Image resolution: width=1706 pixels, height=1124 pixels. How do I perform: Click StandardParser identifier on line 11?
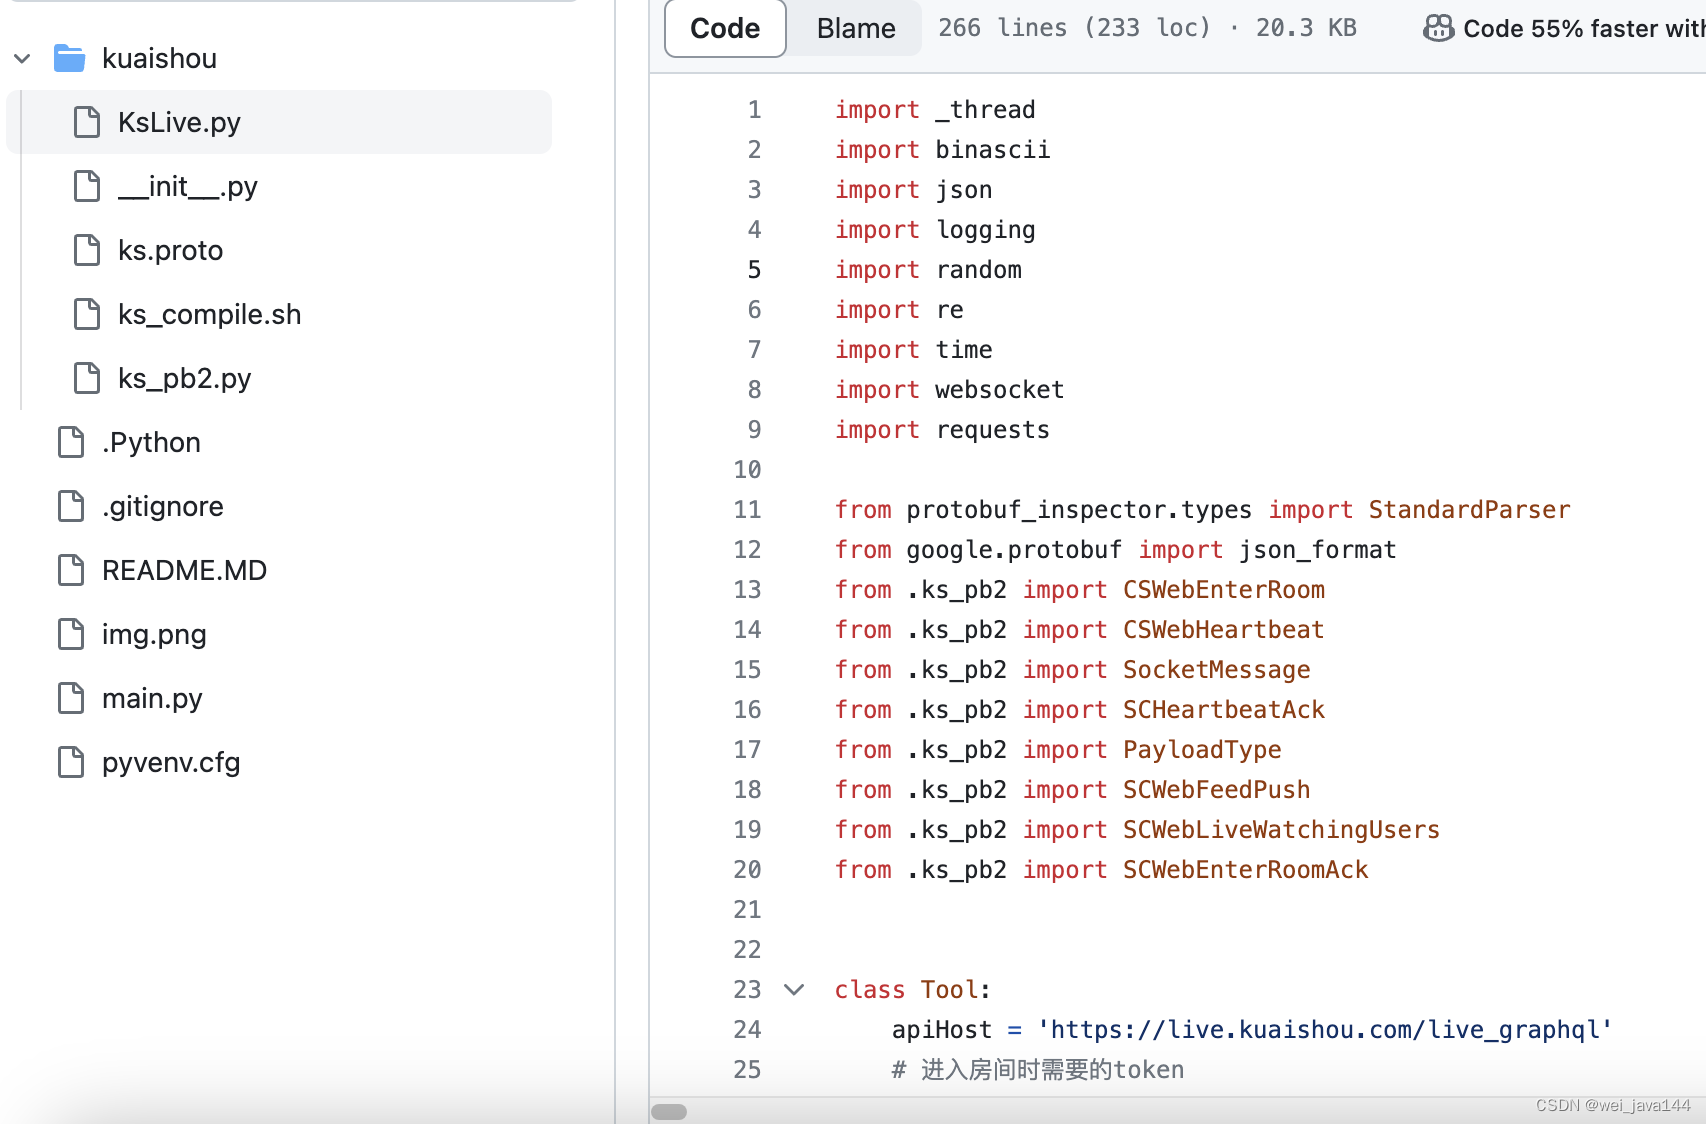pos(1469,510)
